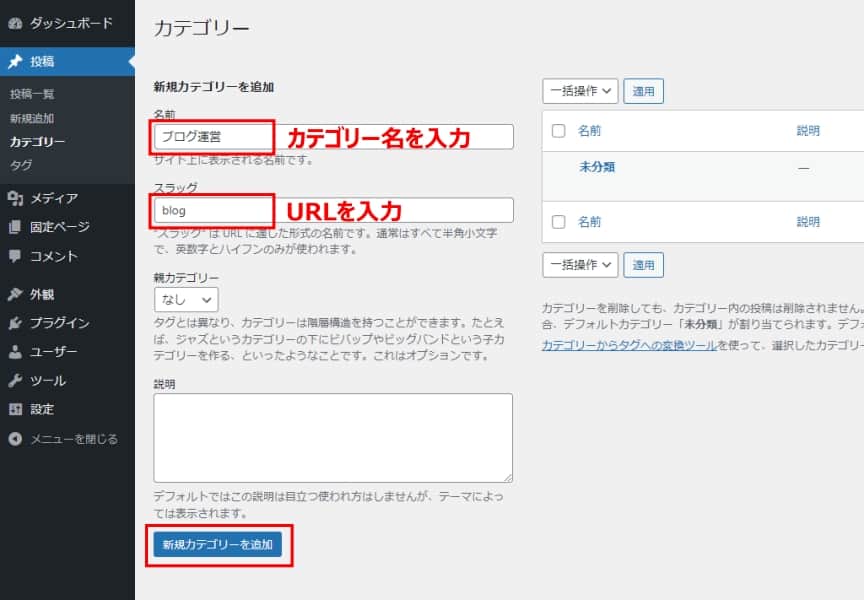
Task: Check the select-all box in table footer
Action: pyautogui.click(x=559, y=221)
